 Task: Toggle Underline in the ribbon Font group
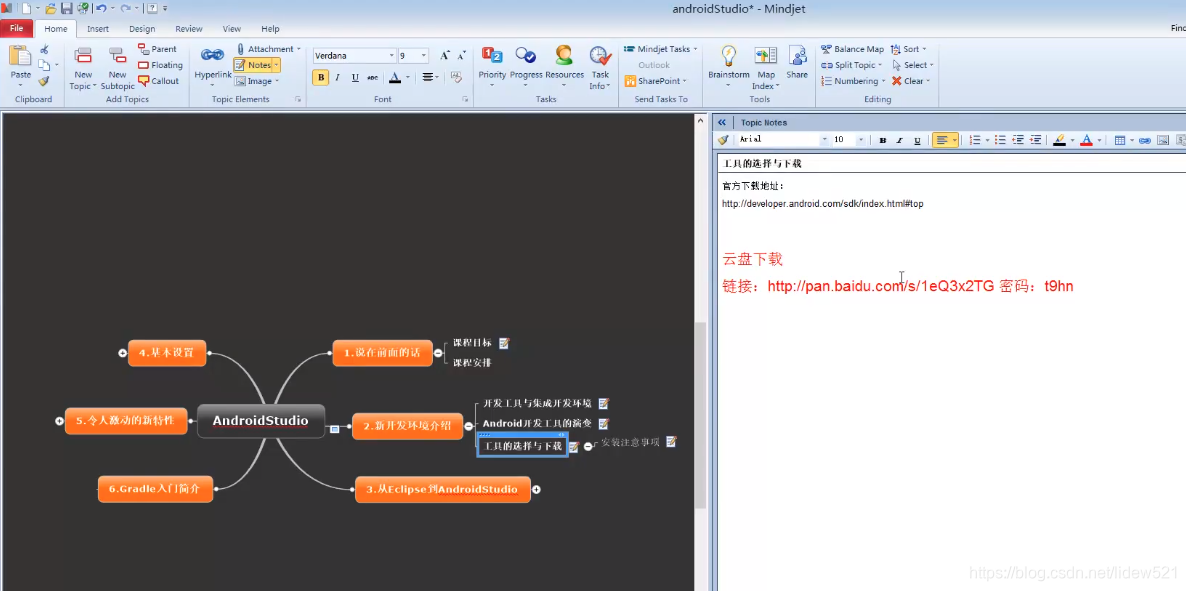tap(355, 77)
